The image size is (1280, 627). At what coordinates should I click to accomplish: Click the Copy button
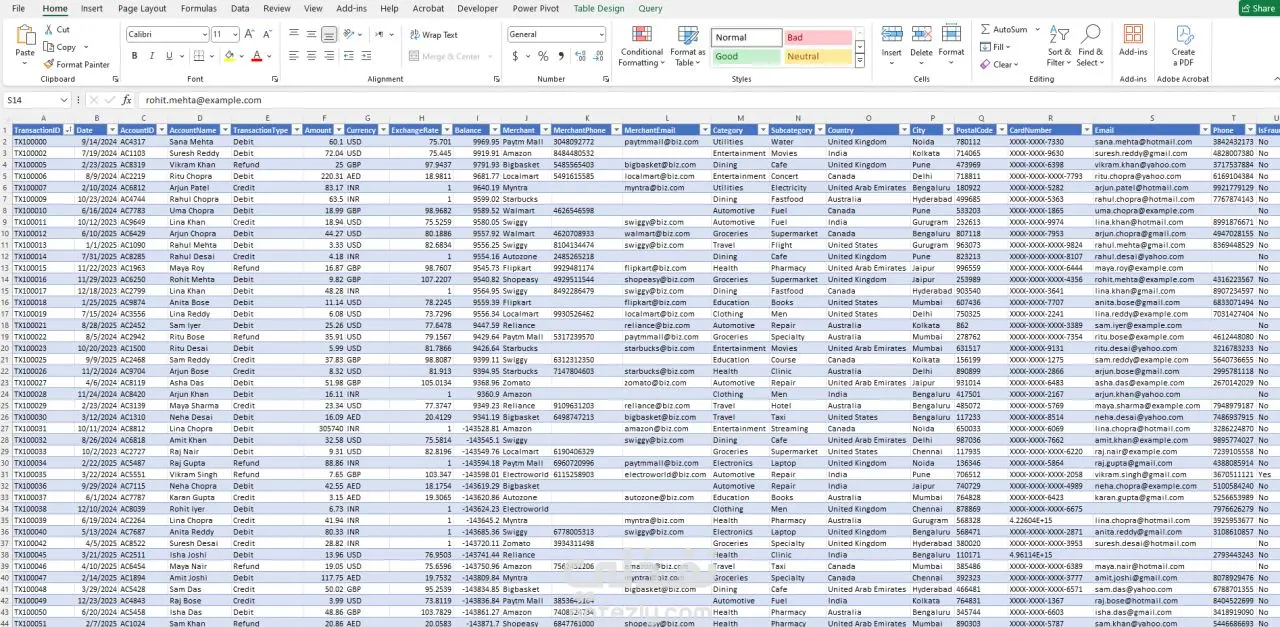59,47
